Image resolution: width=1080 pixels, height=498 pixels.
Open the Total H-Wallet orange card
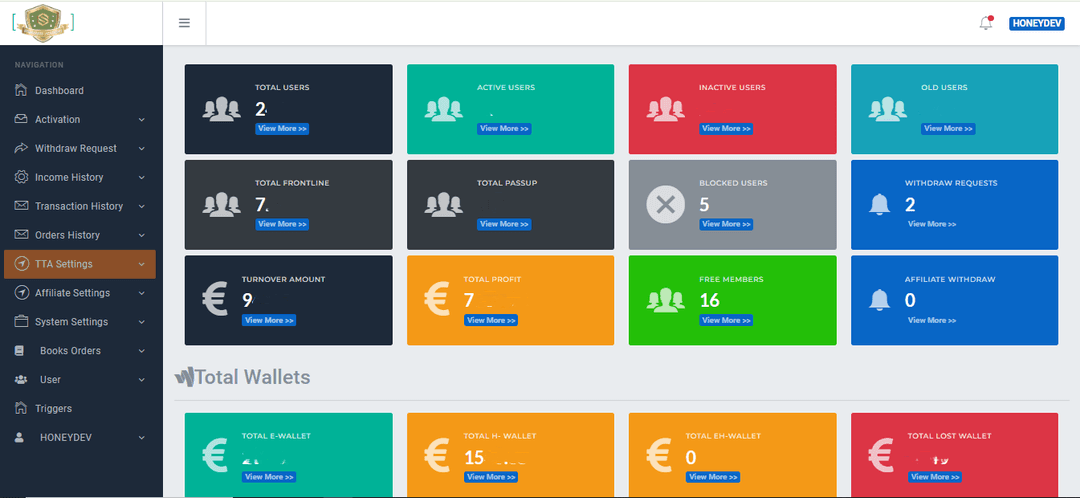[511, 455]
